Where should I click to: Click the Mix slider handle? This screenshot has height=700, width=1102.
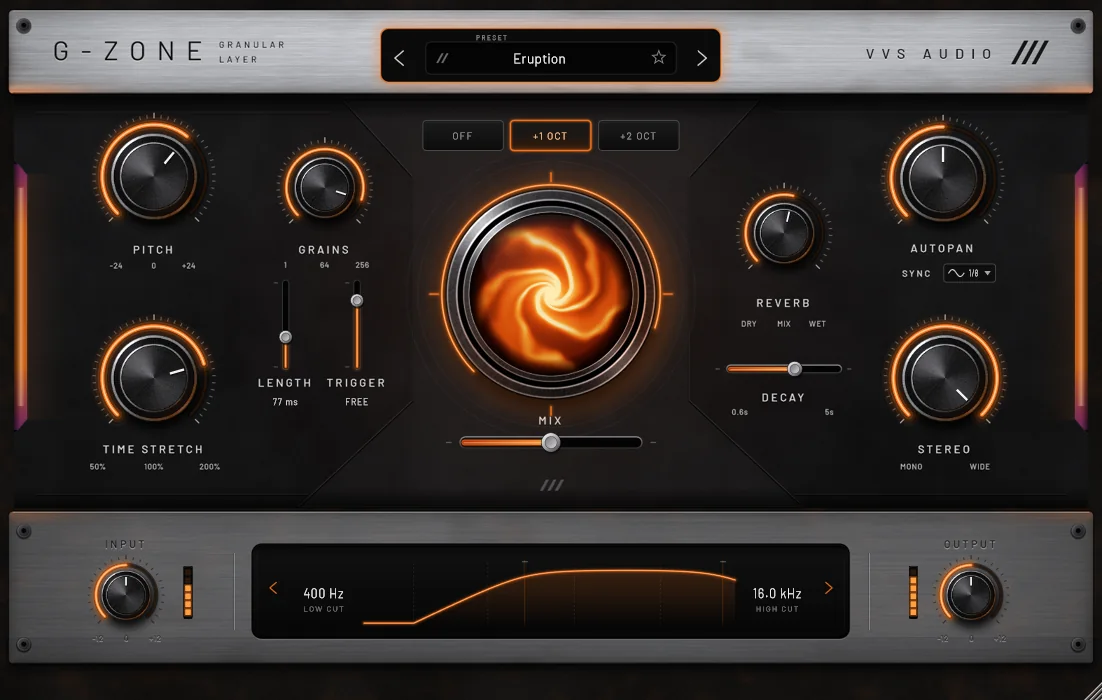(x=551, y=442)
